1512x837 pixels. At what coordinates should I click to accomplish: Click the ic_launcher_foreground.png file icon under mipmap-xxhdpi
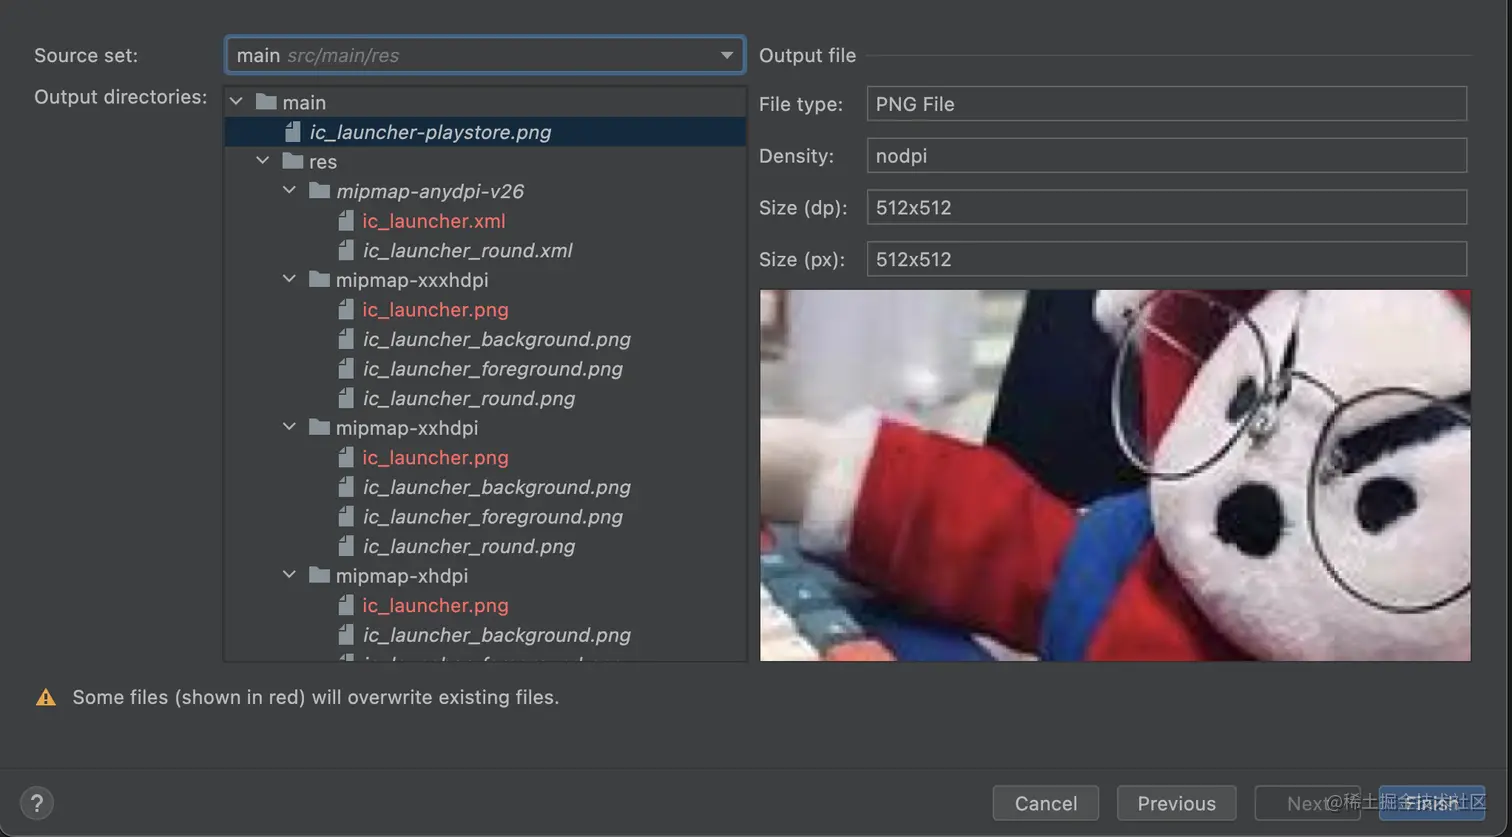[x=346, y=516]
